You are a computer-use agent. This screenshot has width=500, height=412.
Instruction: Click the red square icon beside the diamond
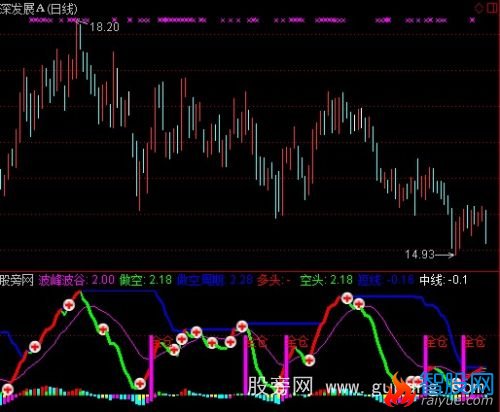pyautogui.click(x=493, y=8)
